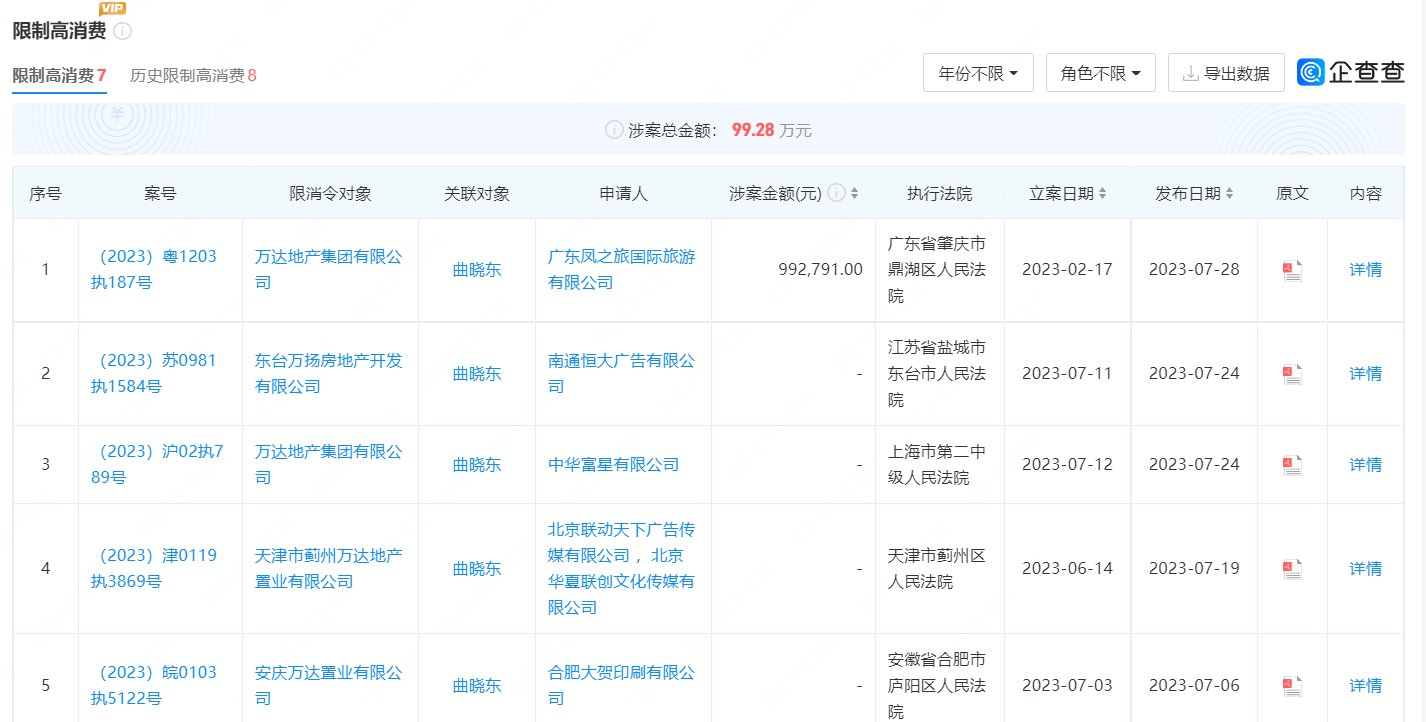Viewport: 1426px width, 722px height.
Task: Click info icon beside 限制高消费 title
Action: point(122,31)
